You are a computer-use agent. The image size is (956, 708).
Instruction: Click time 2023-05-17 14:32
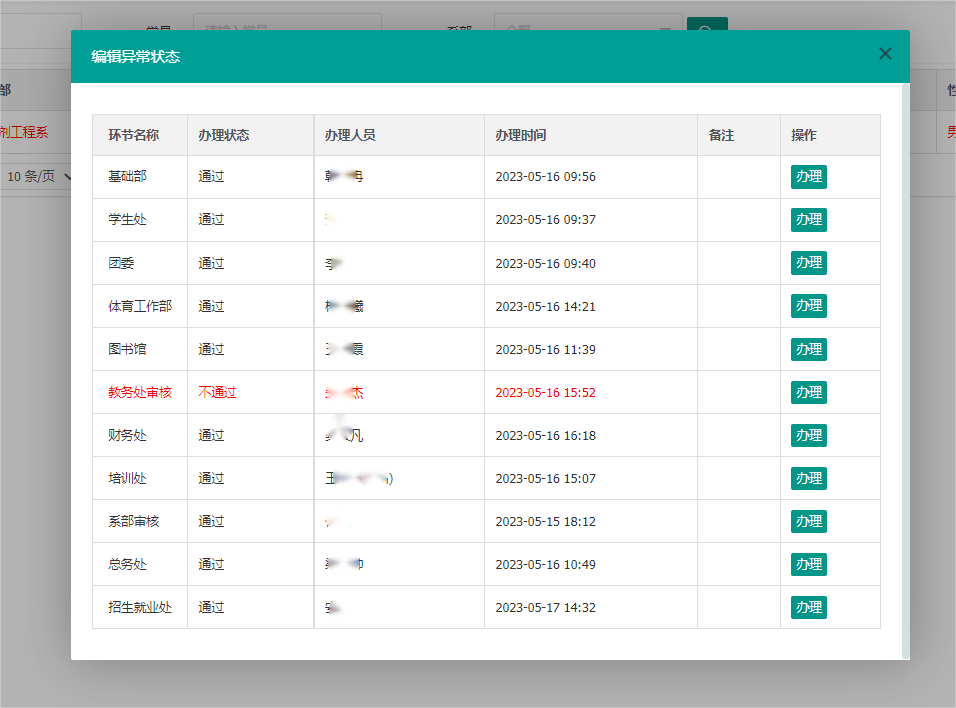point(545,607)
